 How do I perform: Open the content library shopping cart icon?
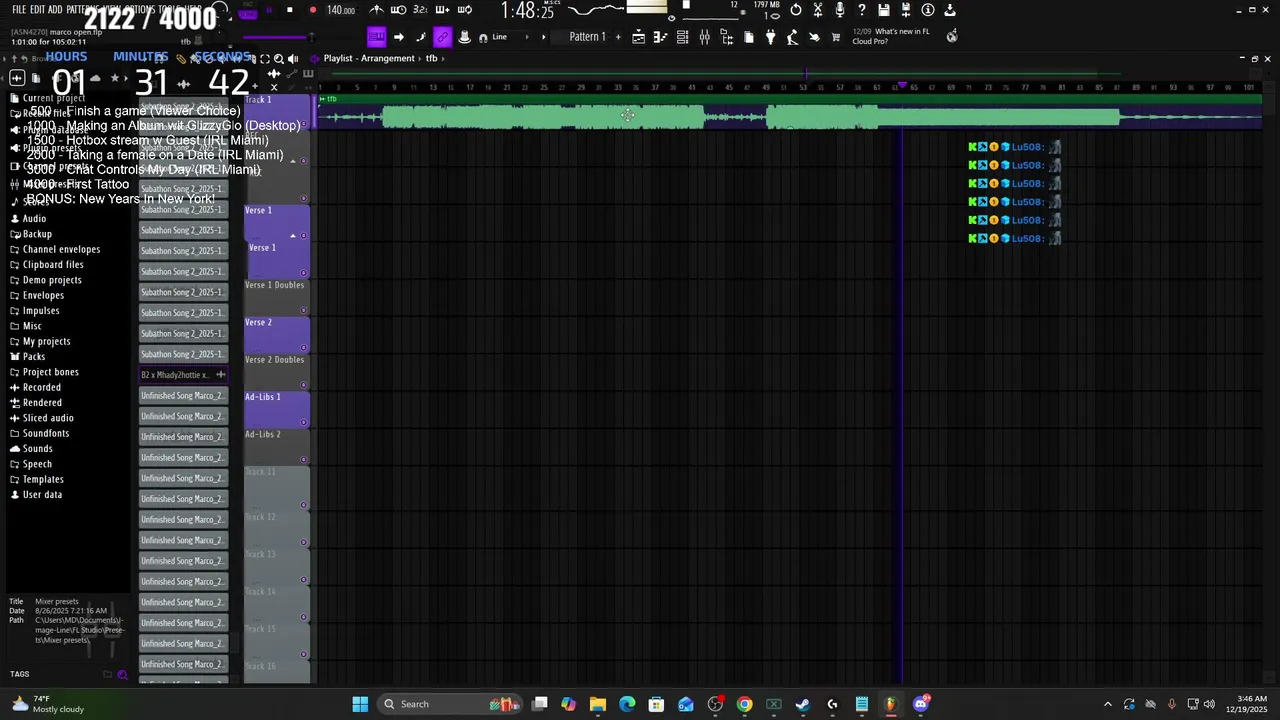pyautogui.click(x=836, y=37)
